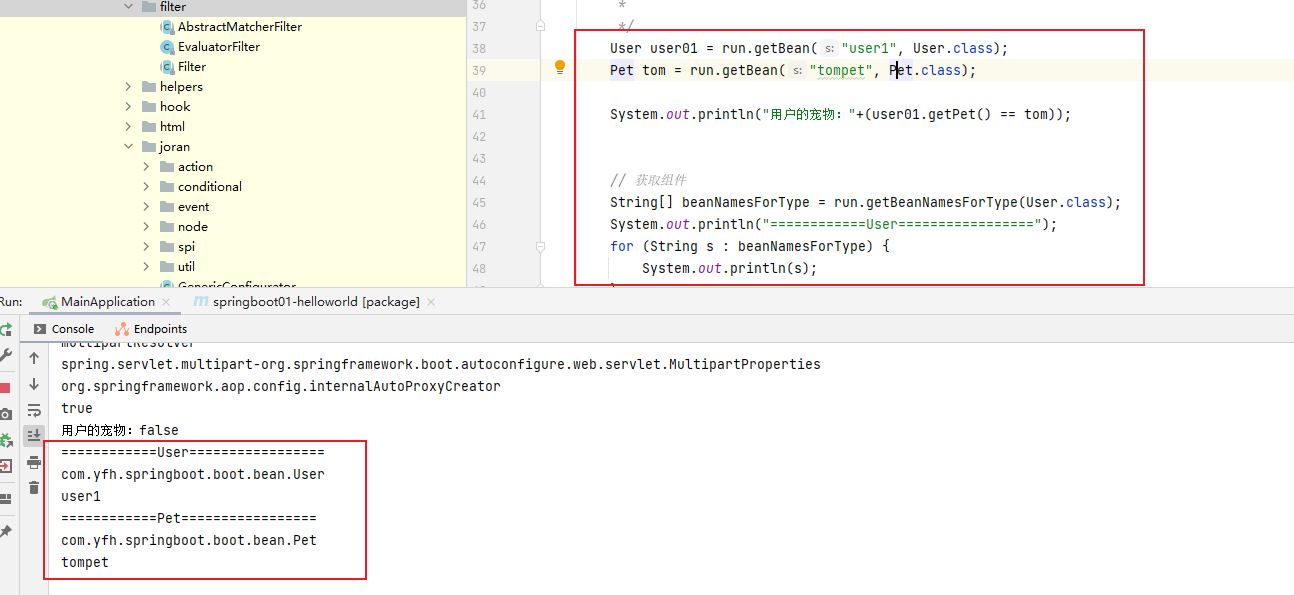The image size is (1294, 595).
Task: Collapse the joran package node
Action: pos(128,147)
